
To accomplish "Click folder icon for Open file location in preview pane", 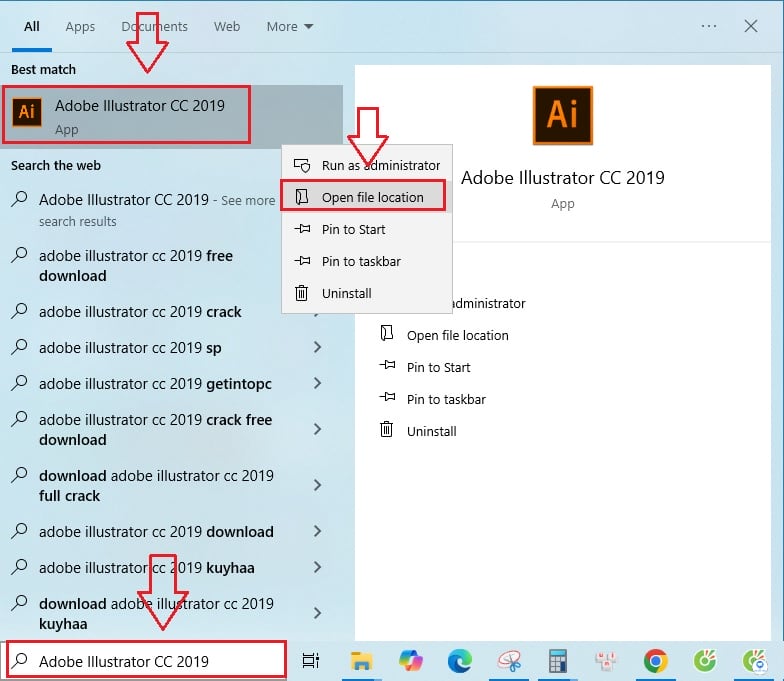I will (386, 334).
